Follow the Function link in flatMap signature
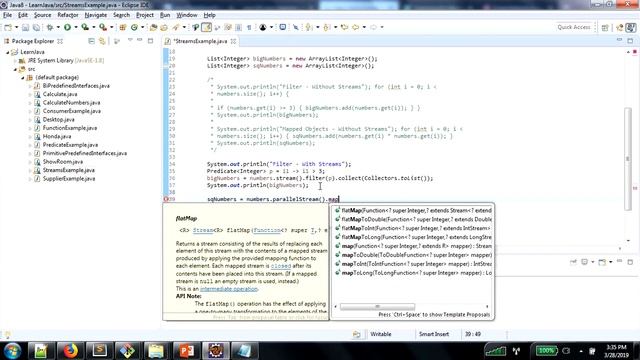 [267, 230]
